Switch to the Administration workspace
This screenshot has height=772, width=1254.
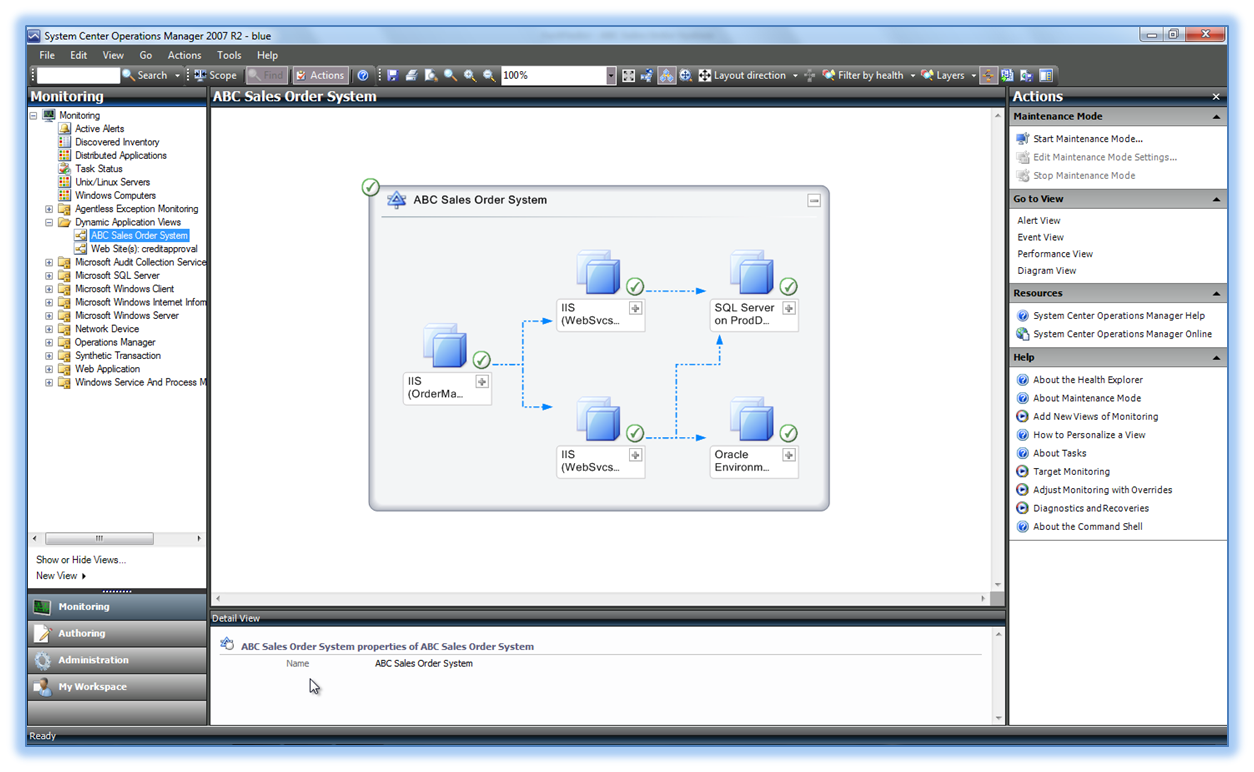(x=118, y=660)
